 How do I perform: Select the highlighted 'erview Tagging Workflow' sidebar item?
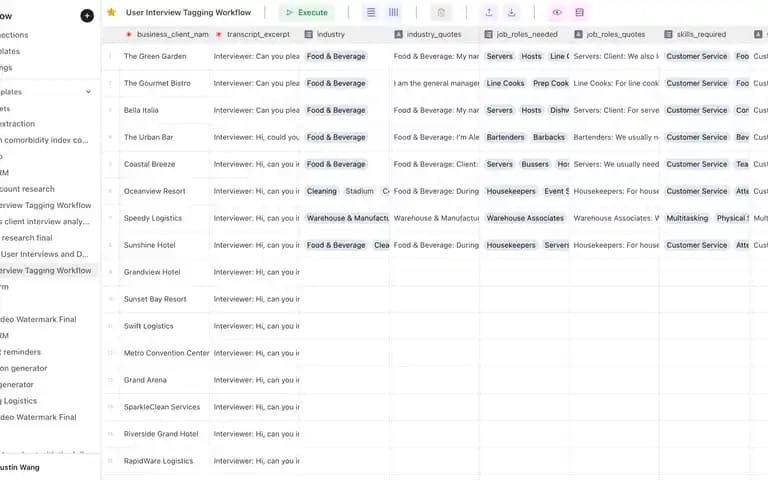(x=47, y=270)
